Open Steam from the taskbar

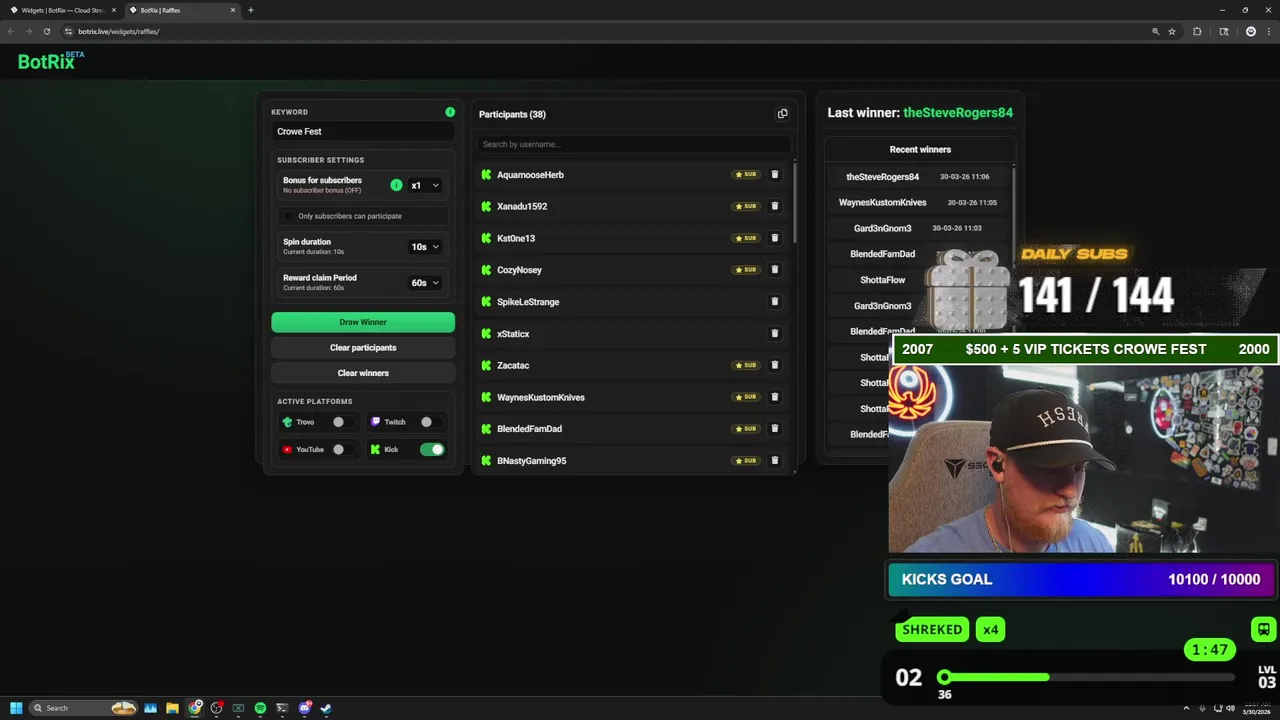[x=326, y=708]
